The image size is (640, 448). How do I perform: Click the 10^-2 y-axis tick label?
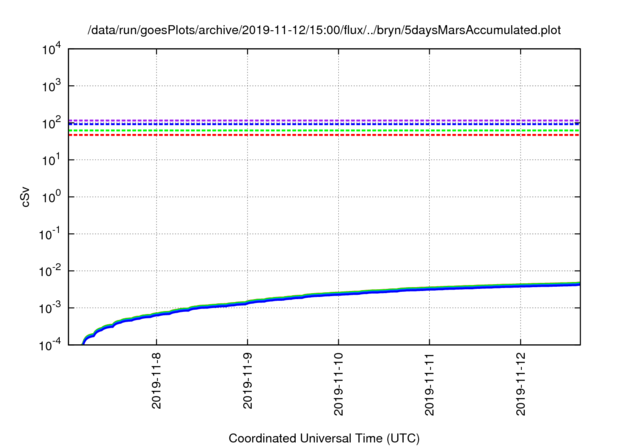click(50, 271)
